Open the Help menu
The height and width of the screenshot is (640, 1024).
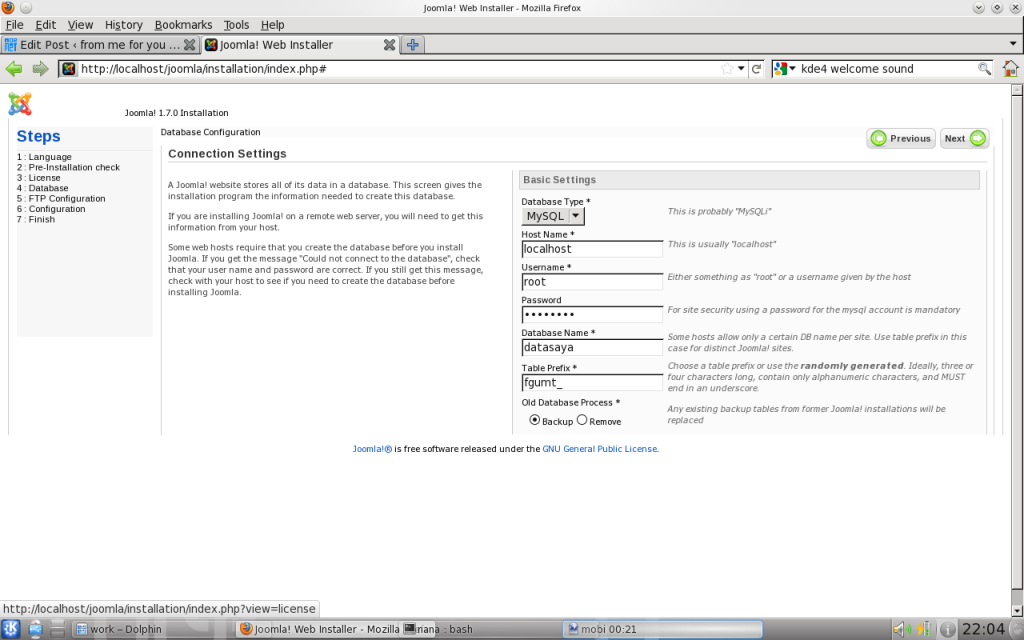coord(272,25)
